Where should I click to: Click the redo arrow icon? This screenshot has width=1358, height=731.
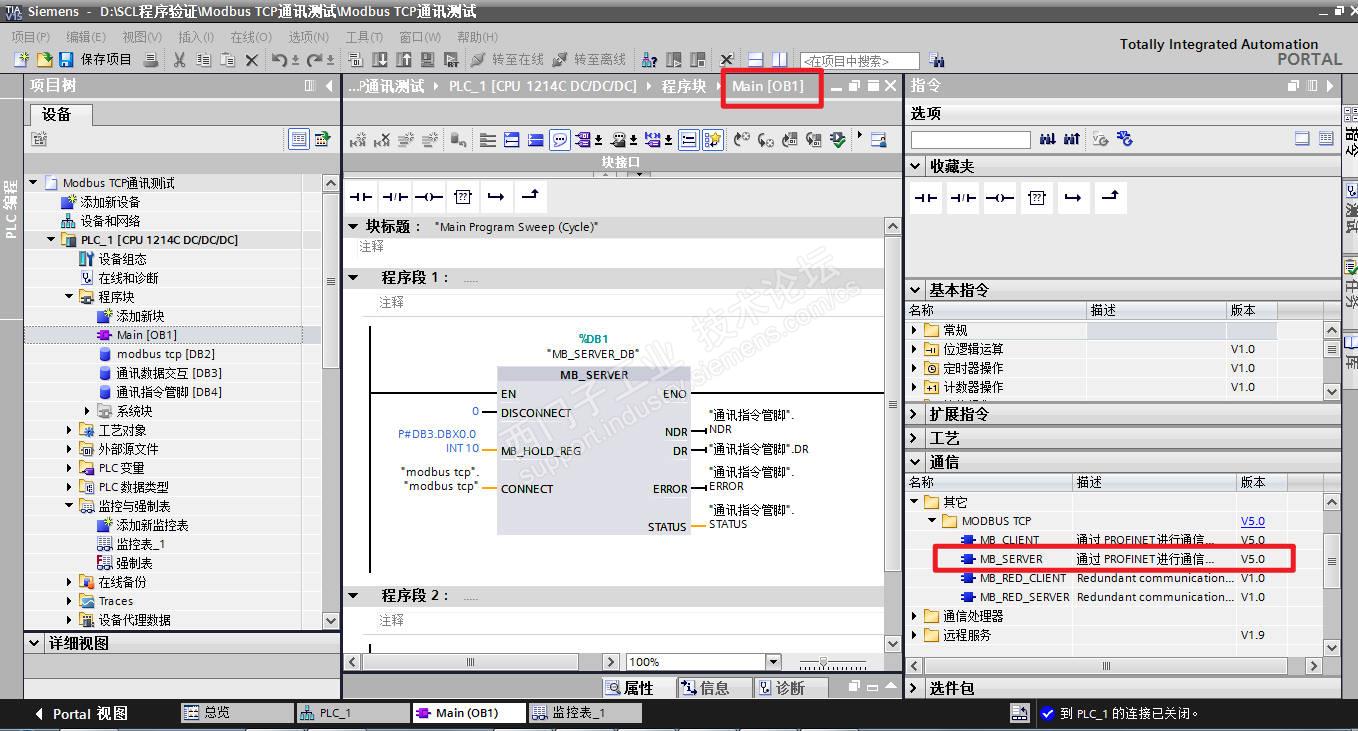315,60
